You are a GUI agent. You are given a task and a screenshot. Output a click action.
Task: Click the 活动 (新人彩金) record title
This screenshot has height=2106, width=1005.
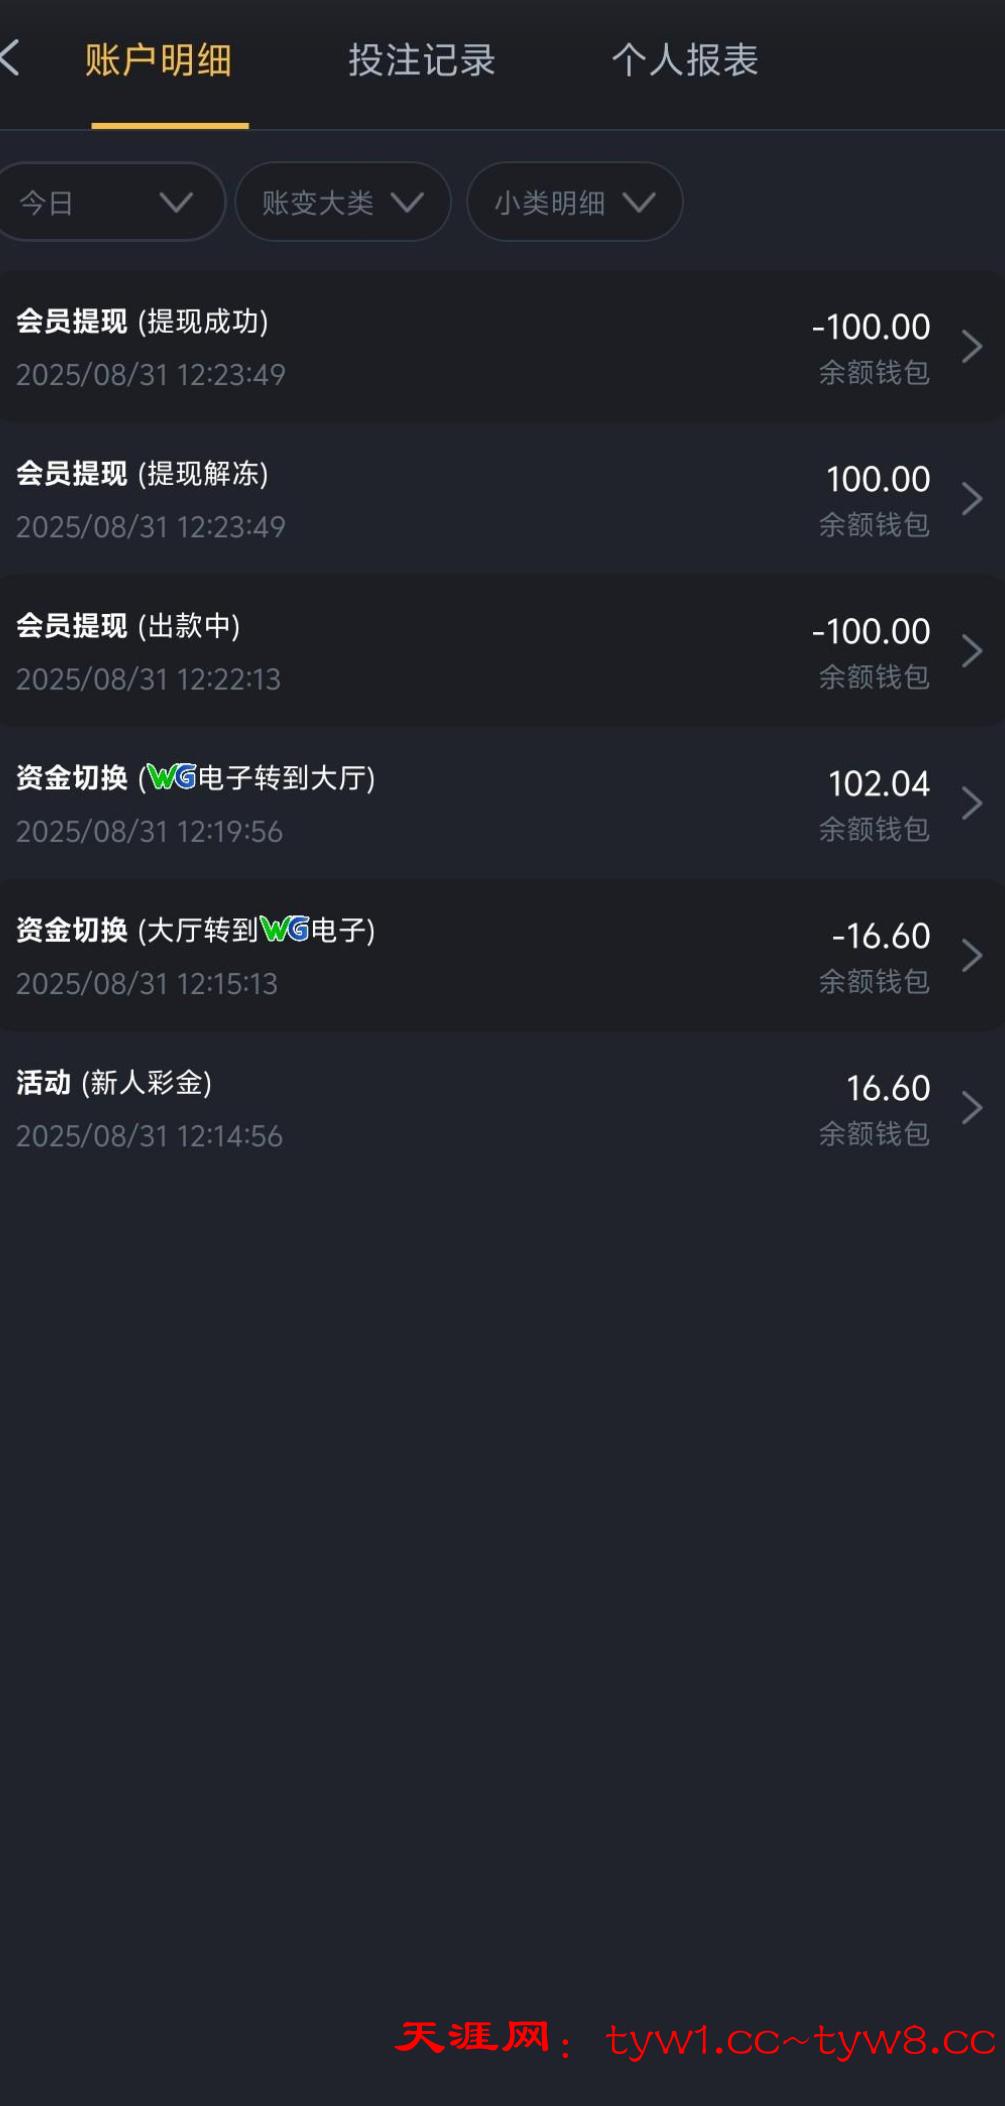[x=114, y=1083]
